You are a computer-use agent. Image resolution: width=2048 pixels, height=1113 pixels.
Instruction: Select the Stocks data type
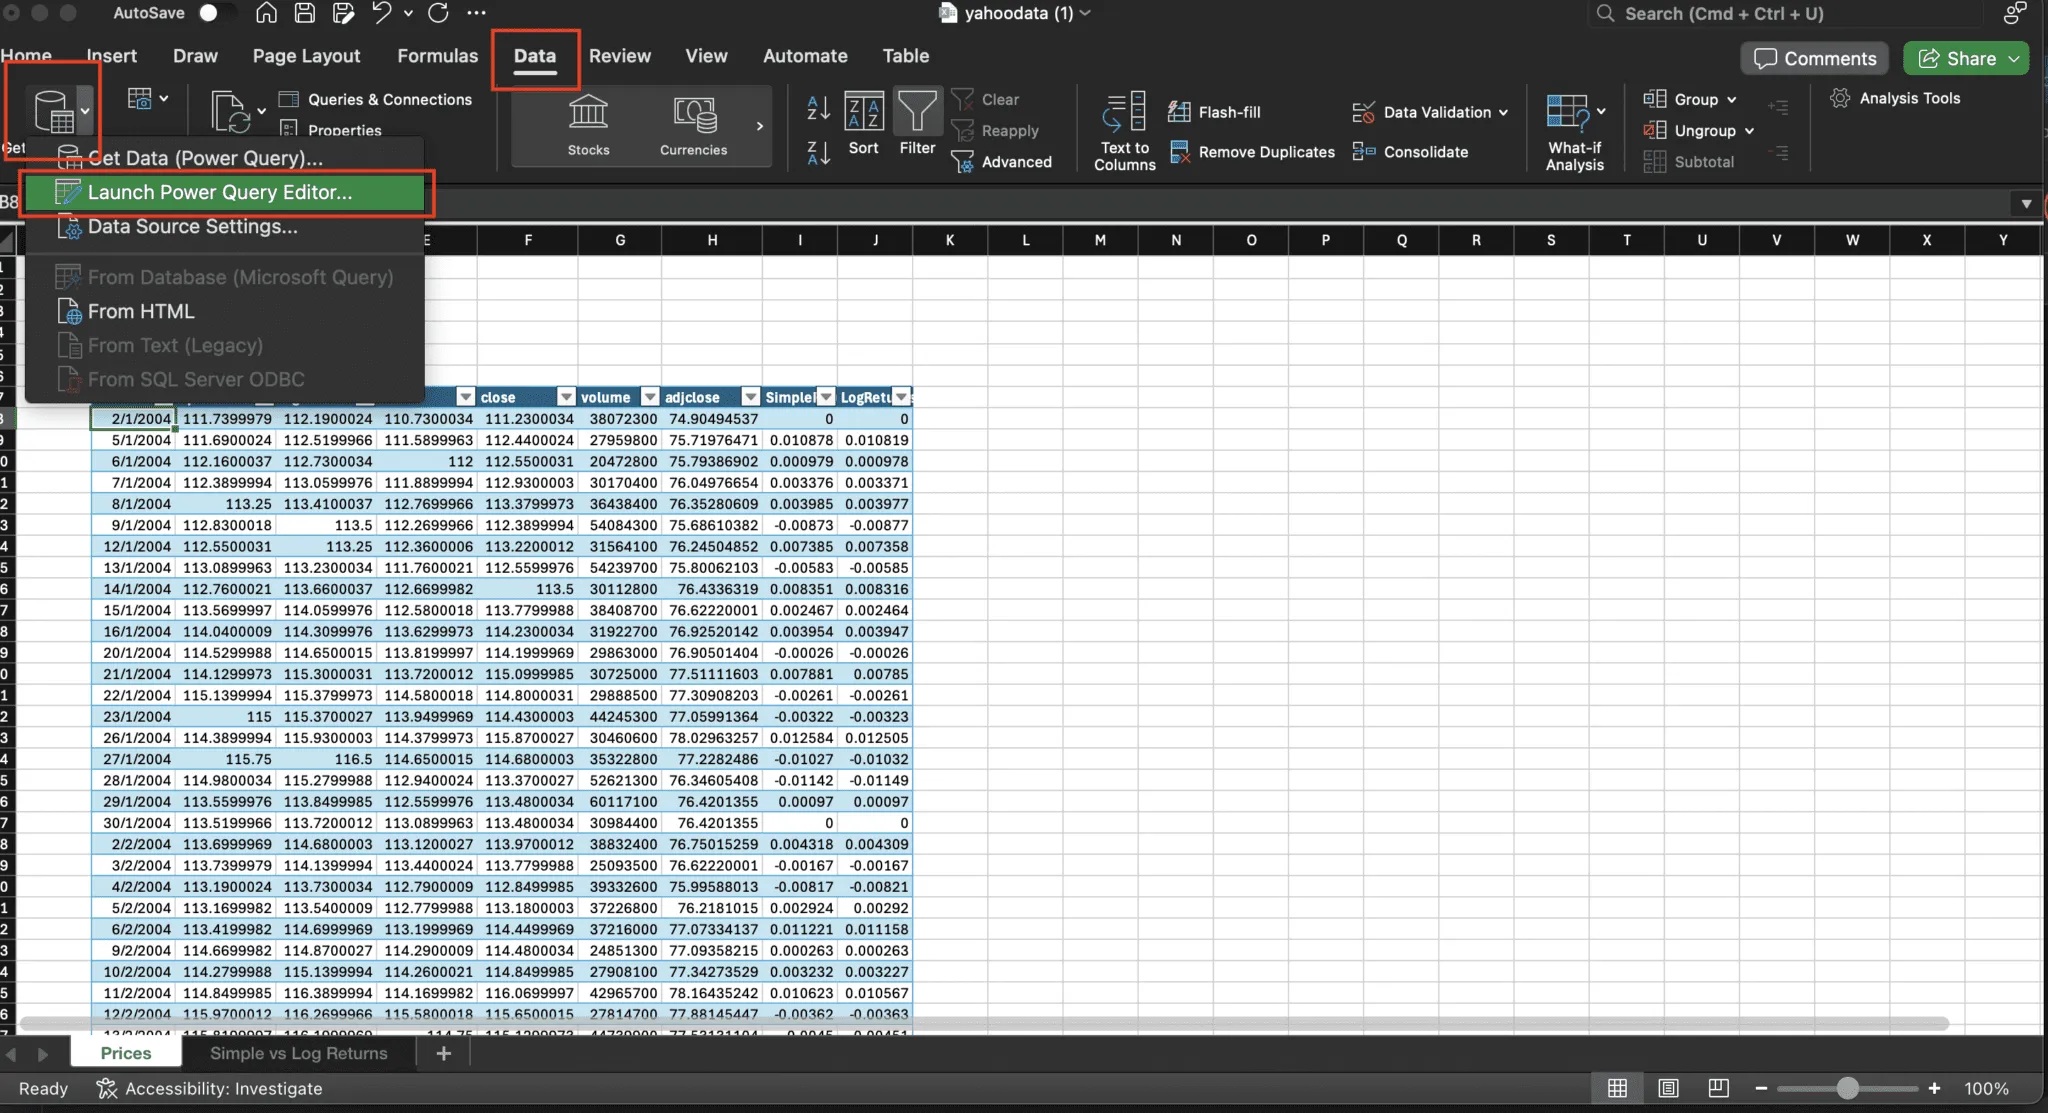tap(588, 124)
